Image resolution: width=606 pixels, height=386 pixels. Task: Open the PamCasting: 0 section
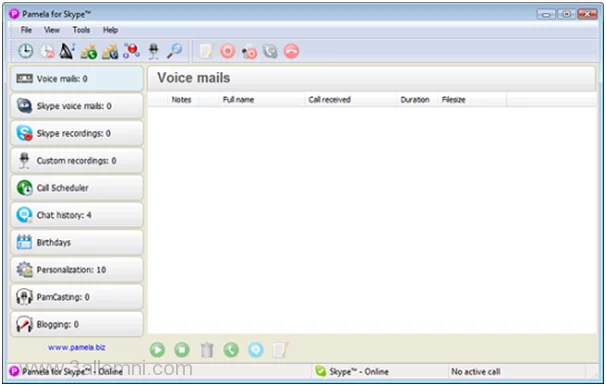coord(77,297)
